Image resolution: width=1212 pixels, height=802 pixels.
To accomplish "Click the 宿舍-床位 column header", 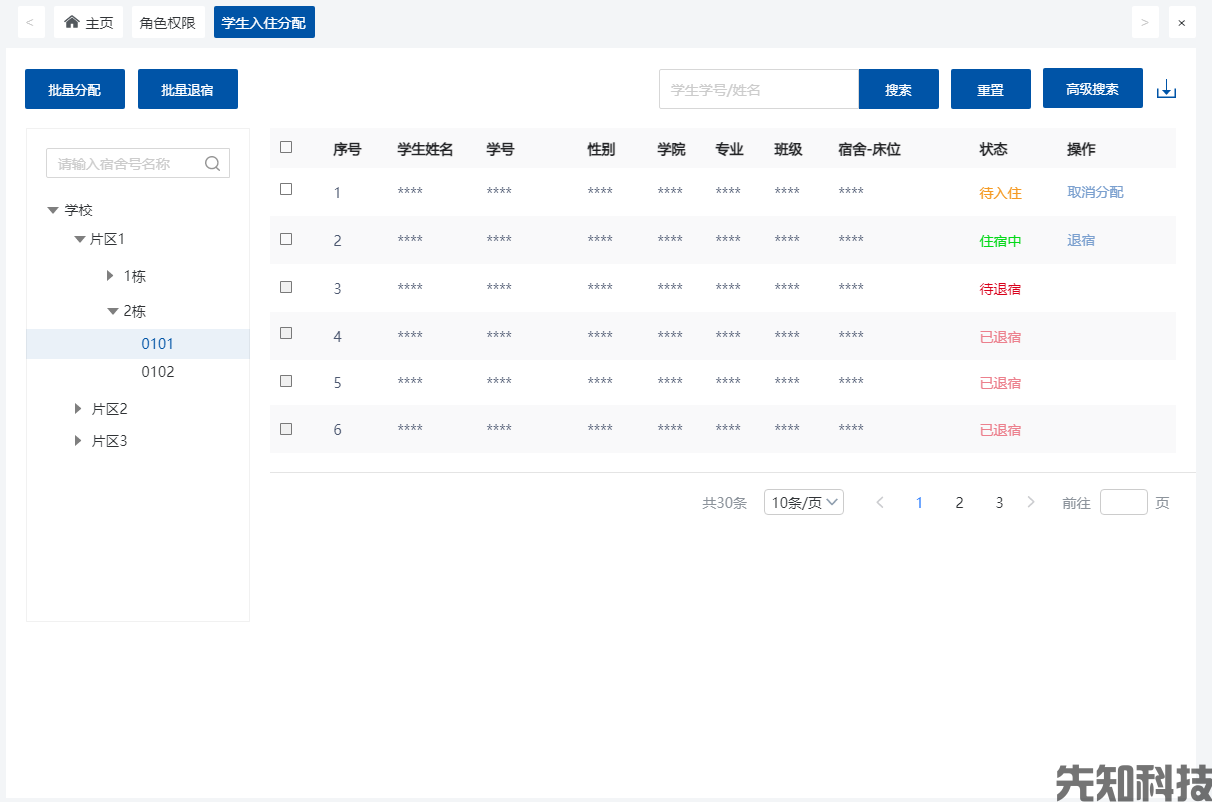I will pos(869,149).
